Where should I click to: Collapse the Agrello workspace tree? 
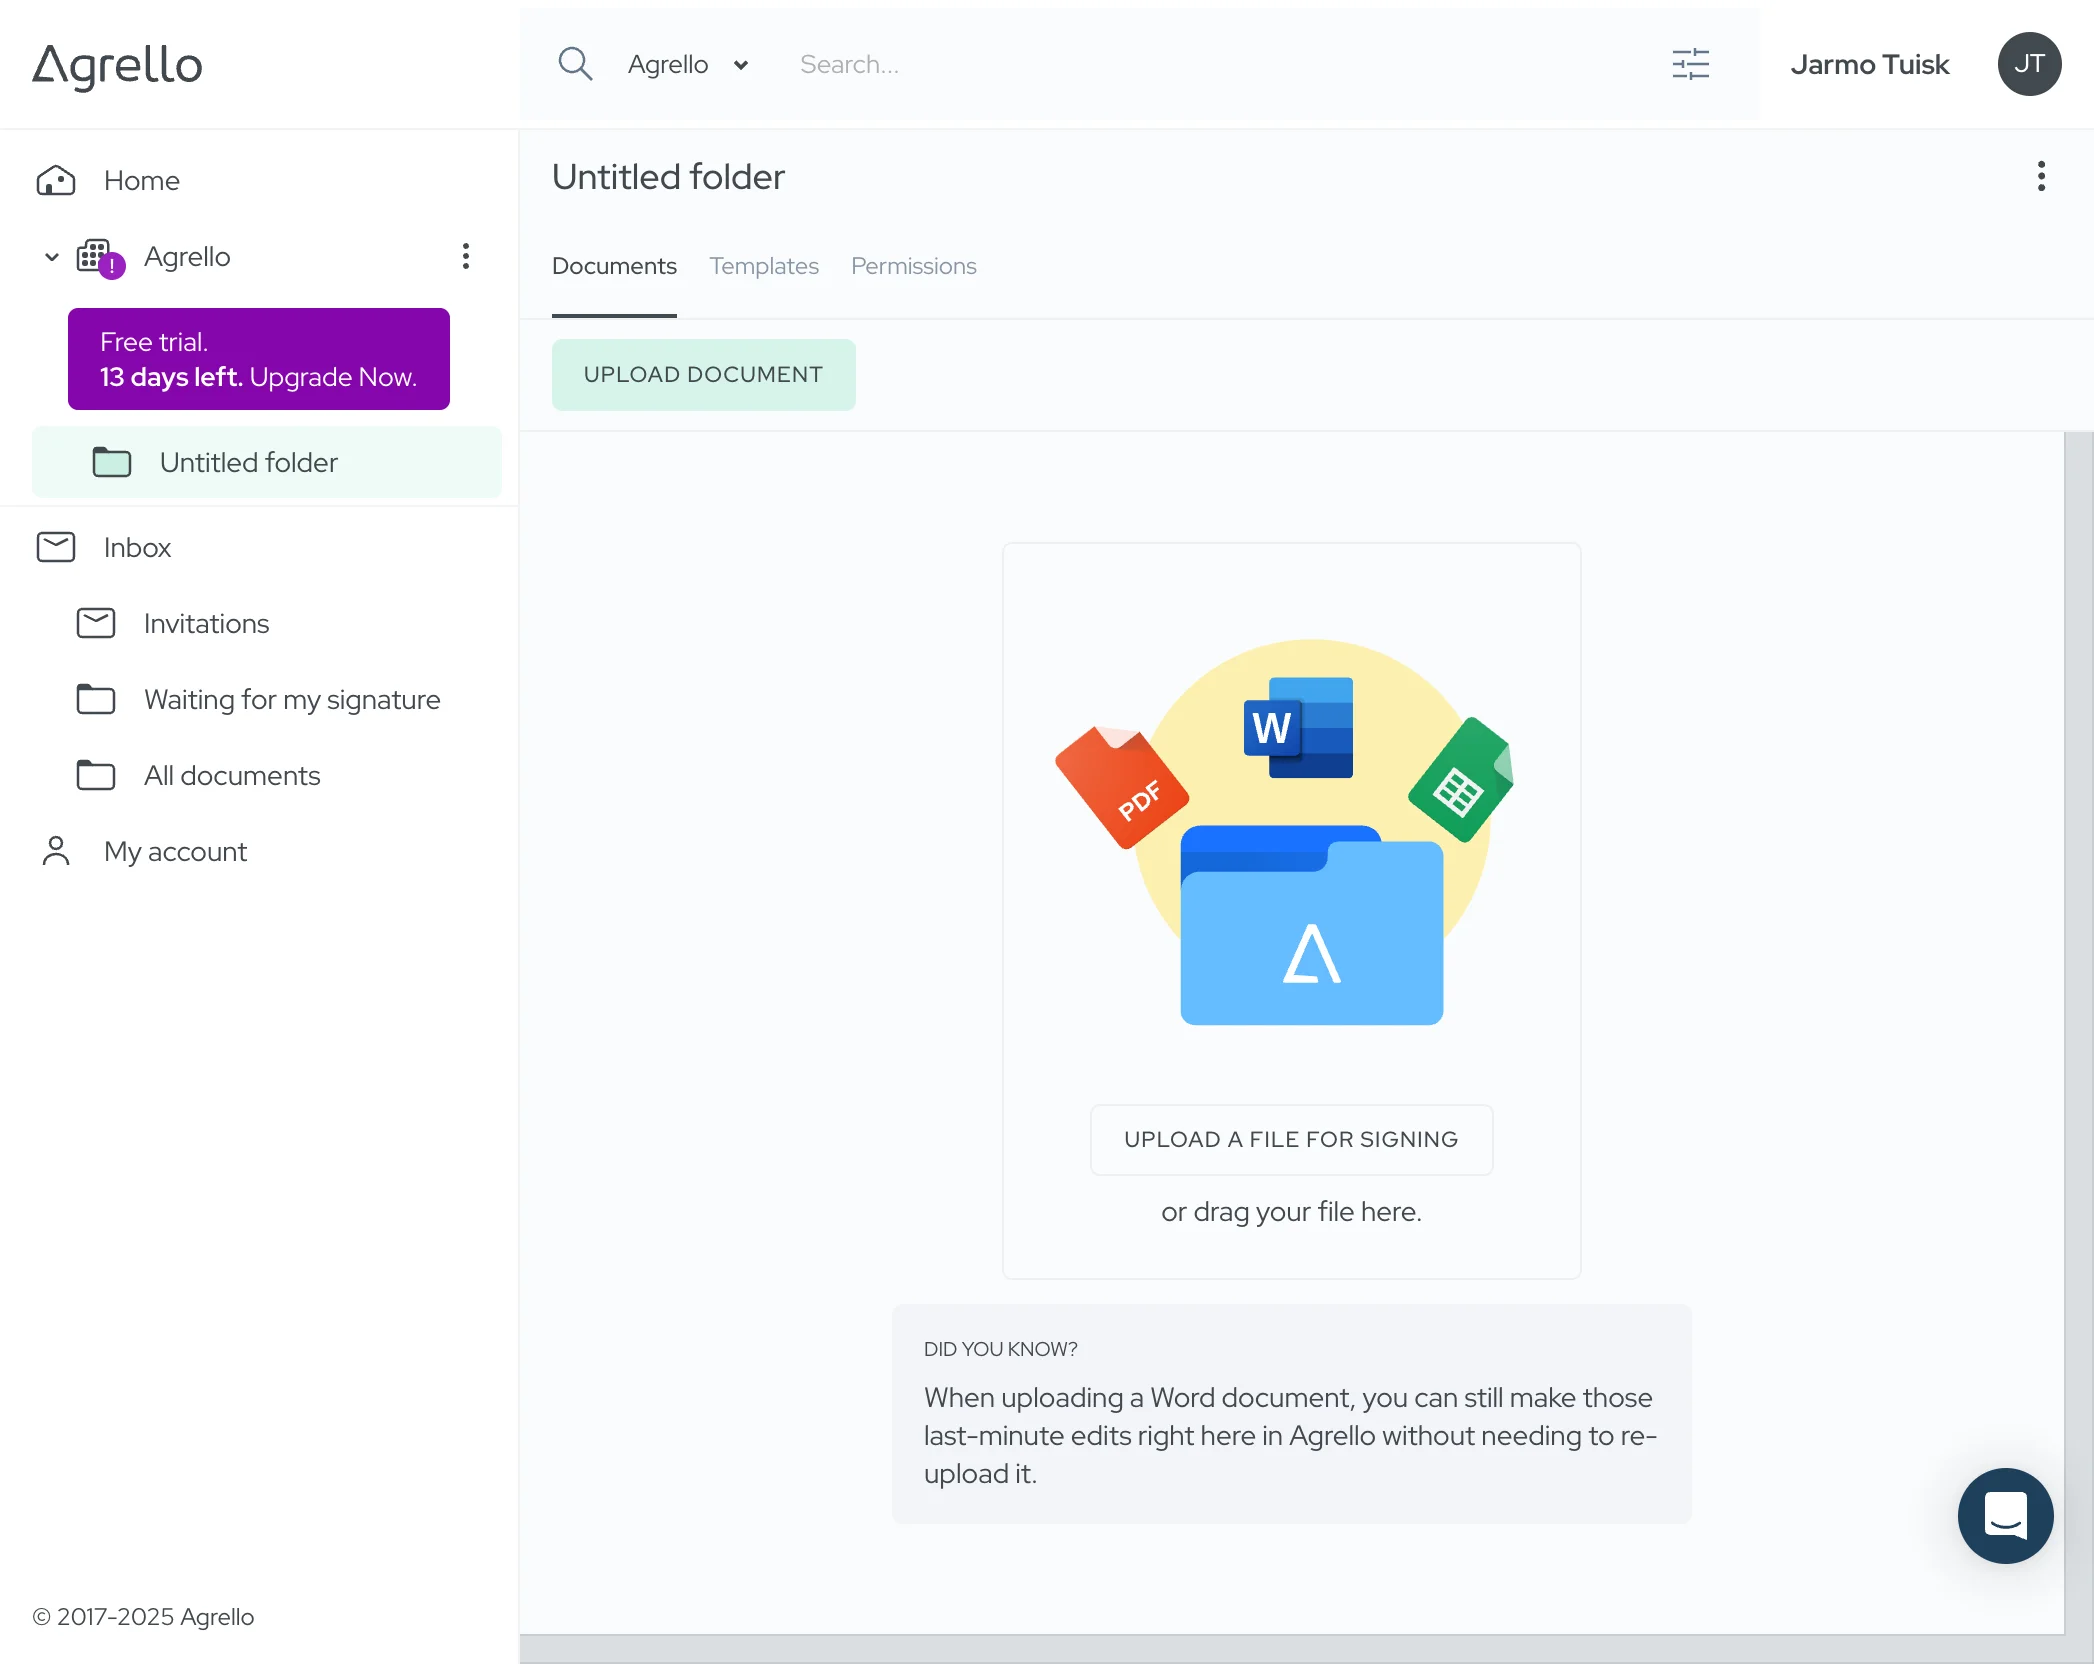point(52,257)
